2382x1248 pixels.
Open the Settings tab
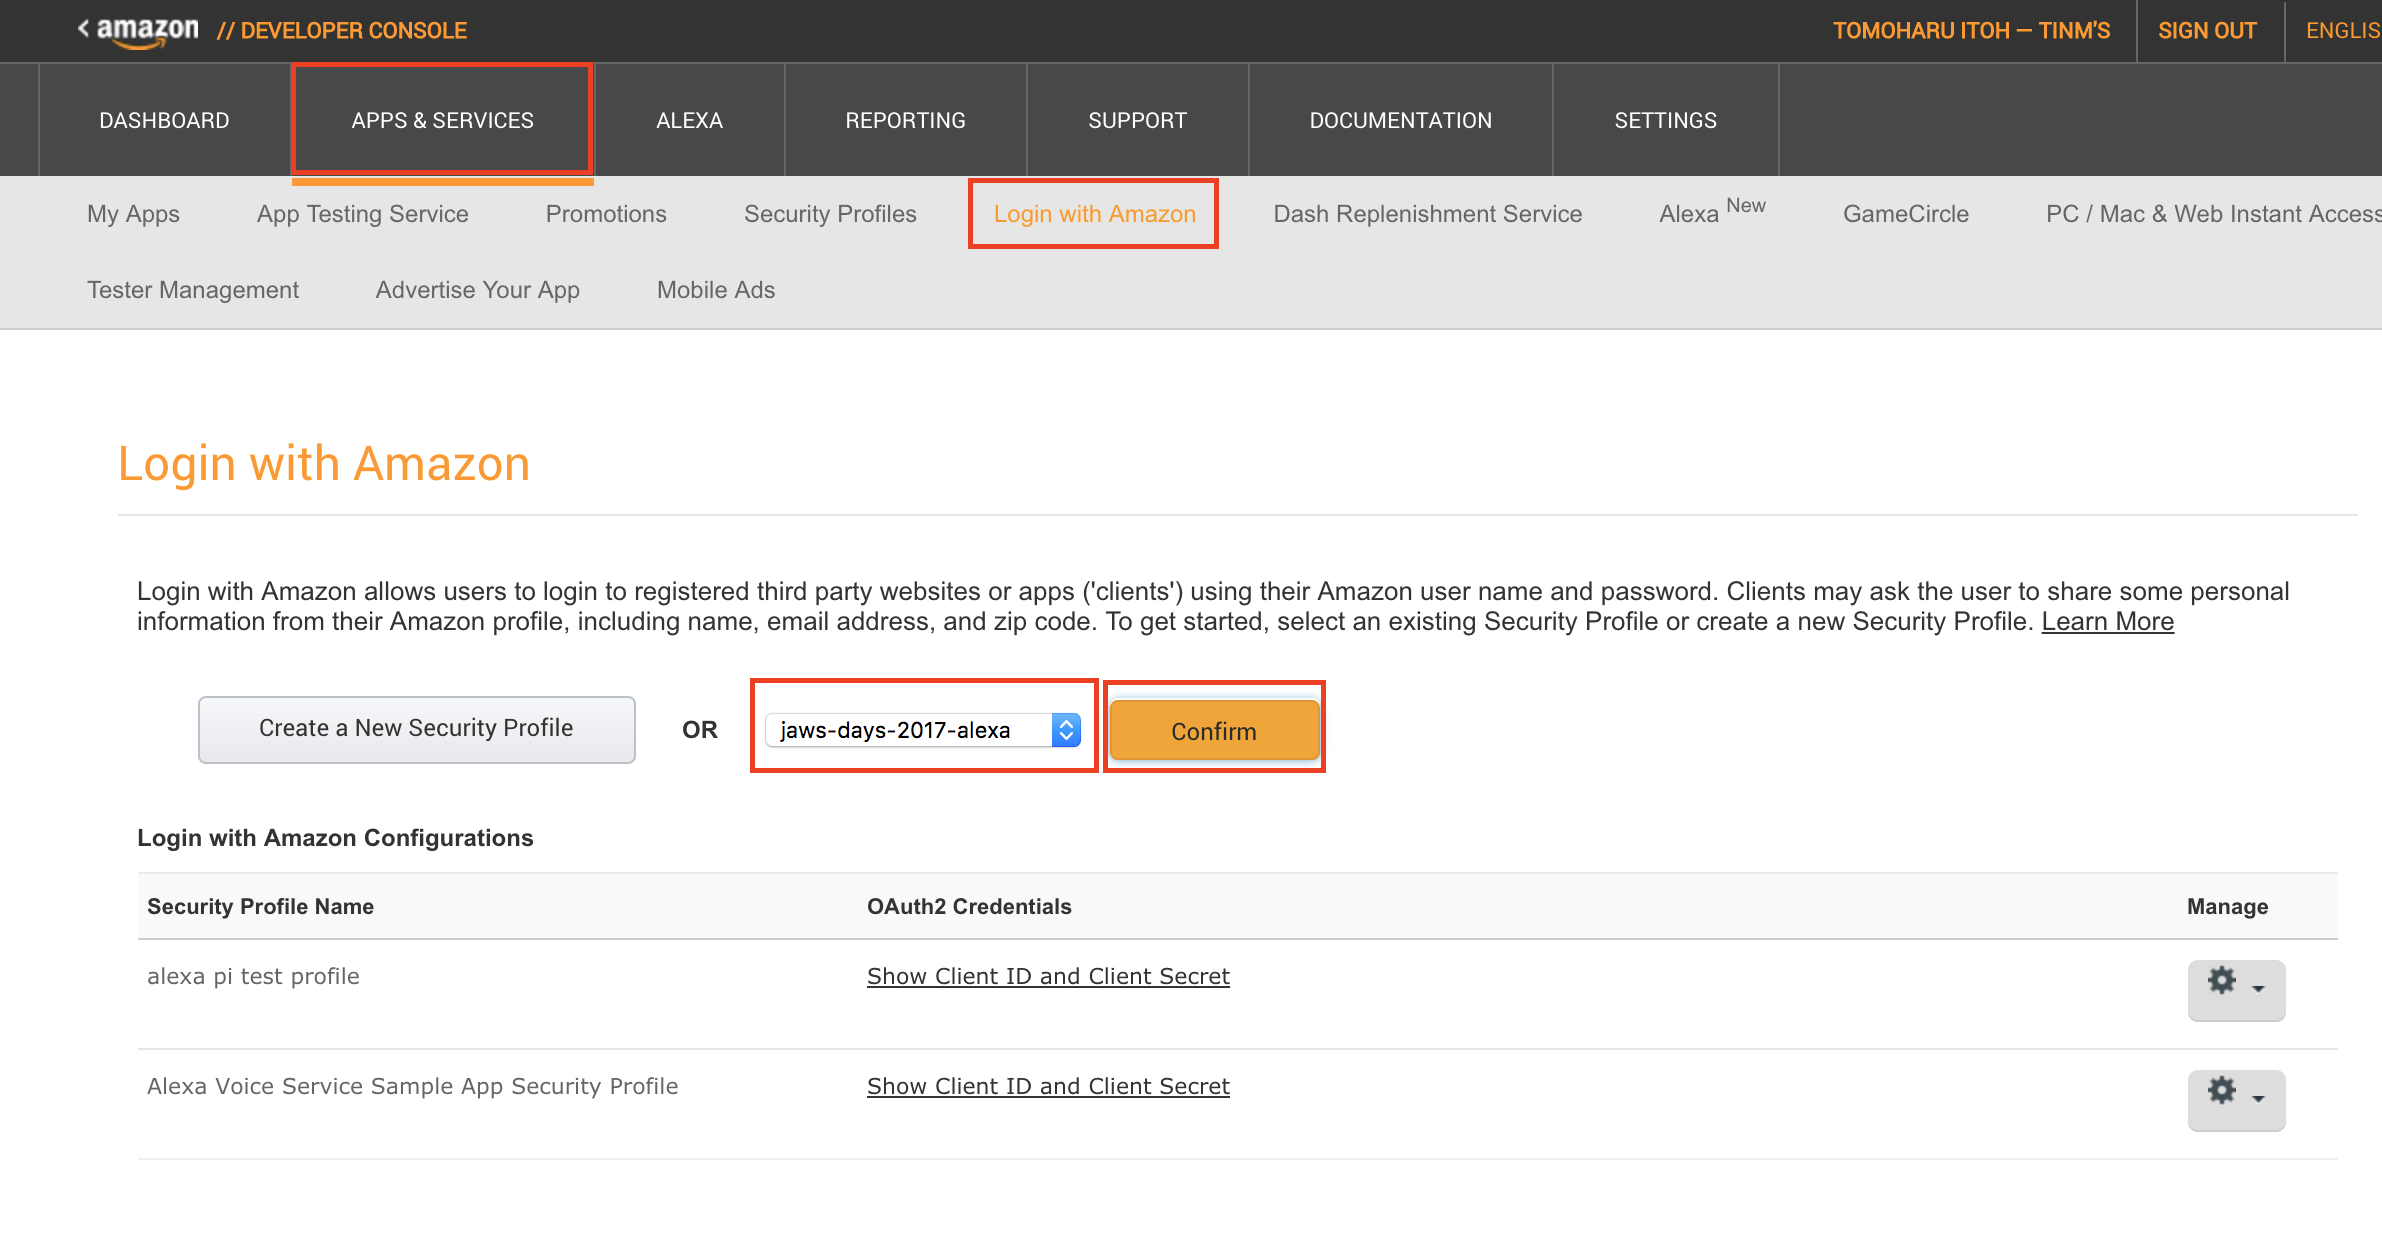click(1665, 120)
